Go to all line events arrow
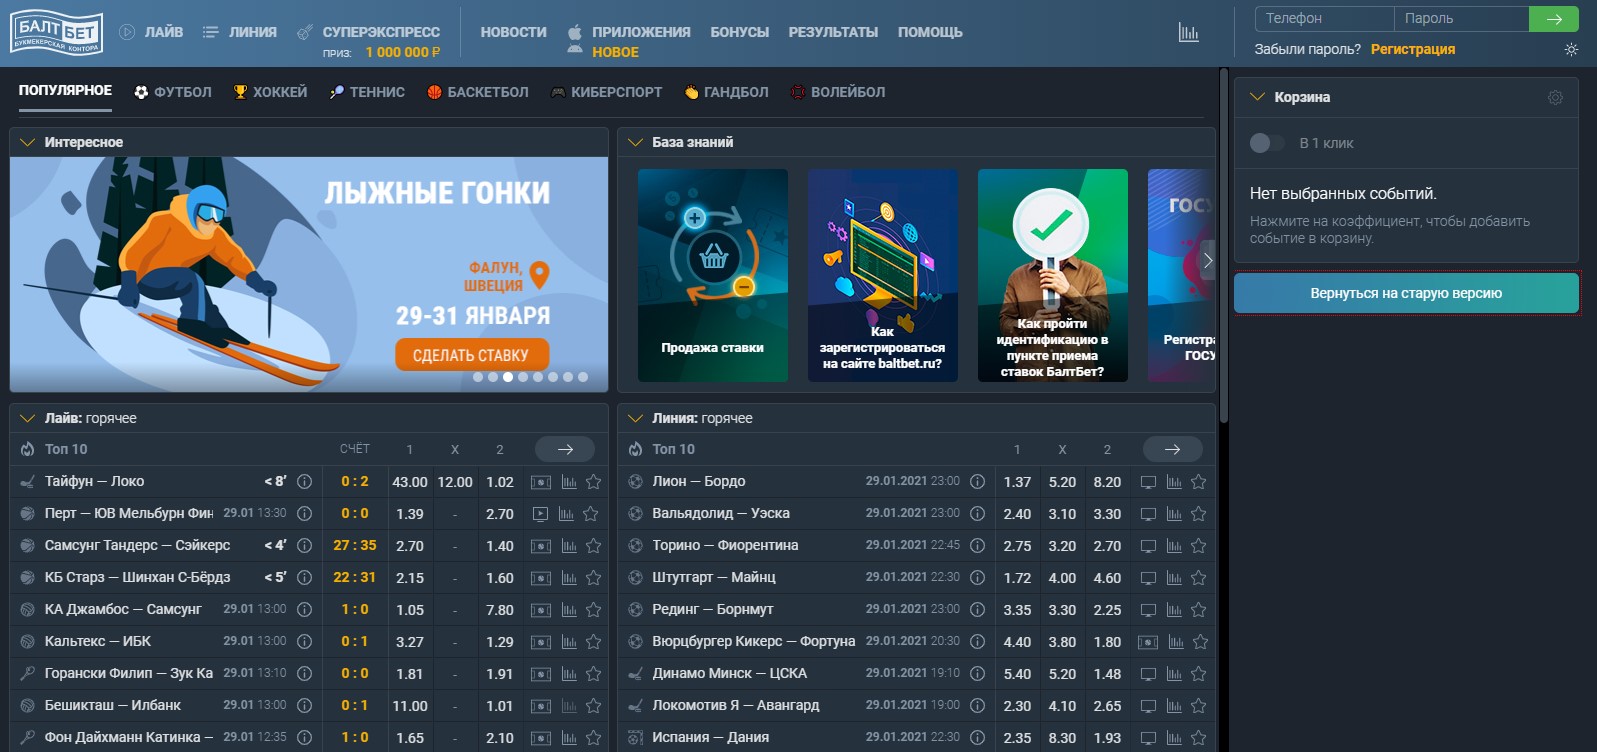Screen dimensions: 1597x752 coord(1172,449)
